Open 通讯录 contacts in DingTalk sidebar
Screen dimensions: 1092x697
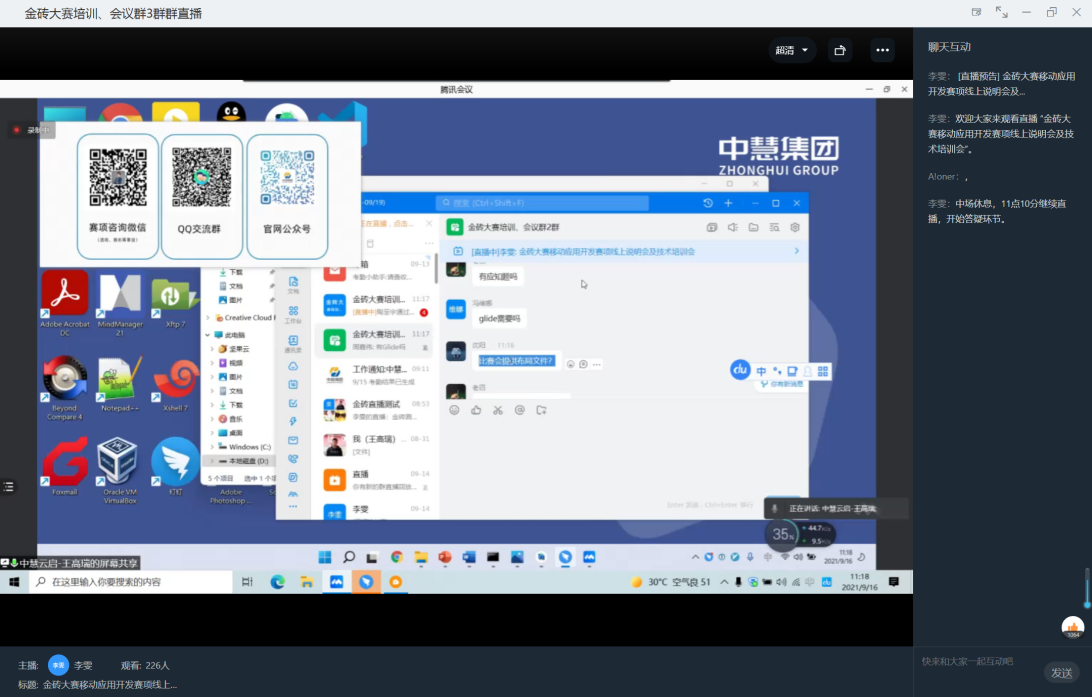(293, 343)
